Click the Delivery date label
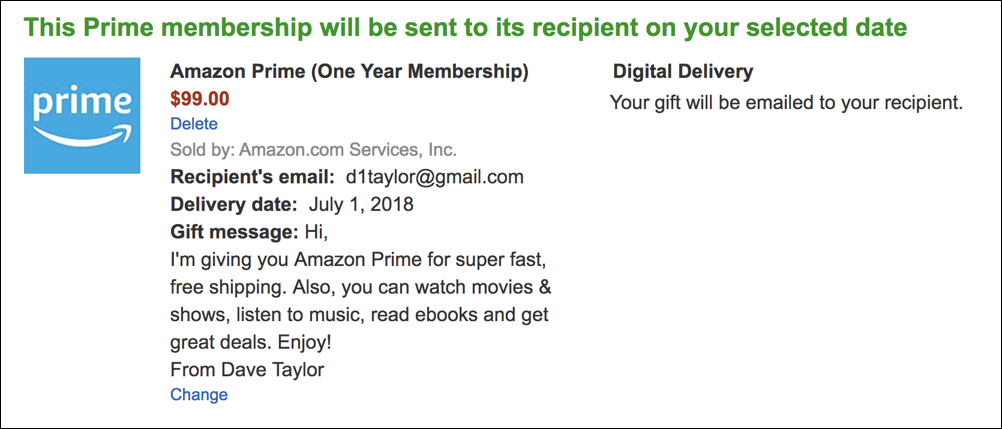 234,205
